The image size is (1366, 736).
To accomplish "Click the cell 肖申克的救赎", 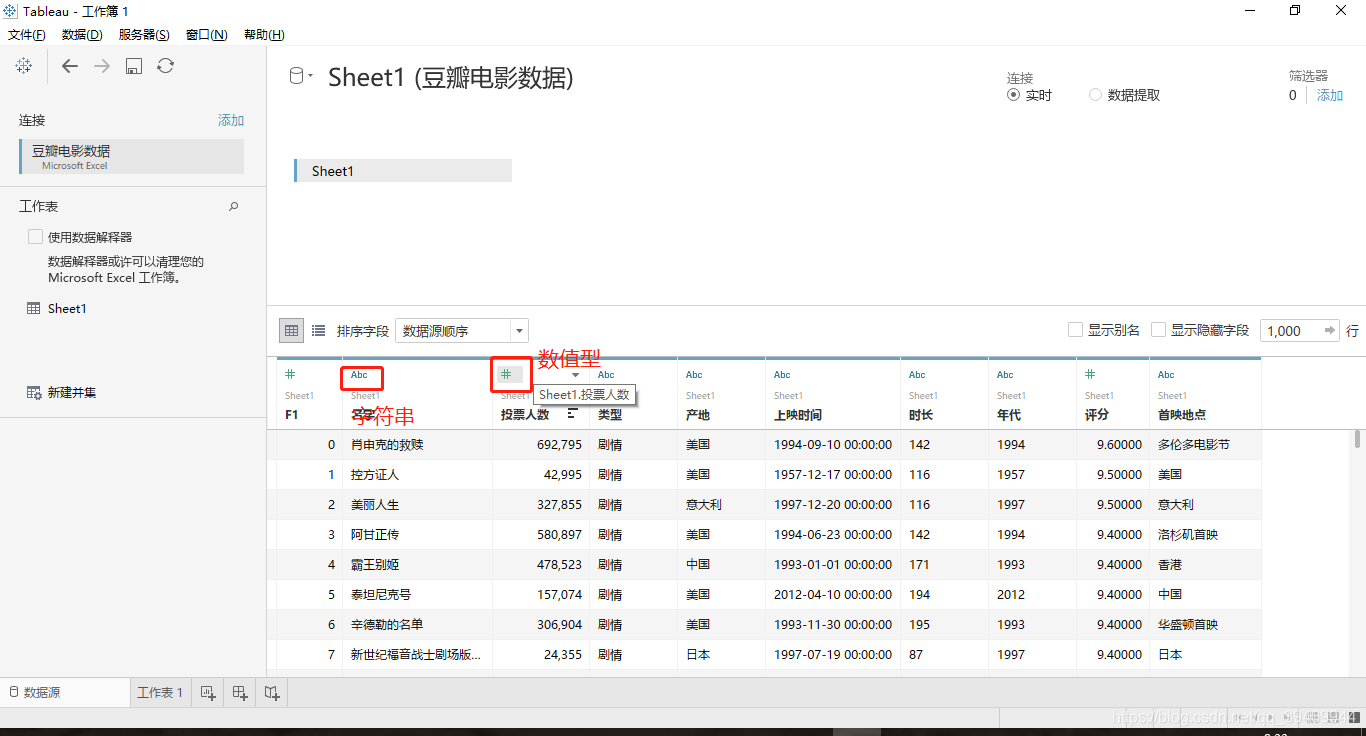I will coord(387,444).
